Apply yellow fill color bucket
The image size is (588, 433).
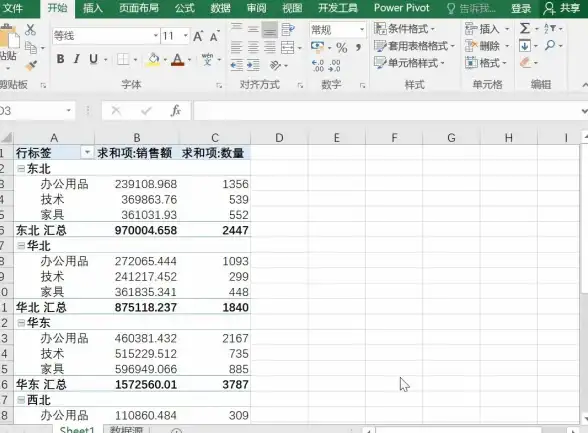click(x=153, y=59)
